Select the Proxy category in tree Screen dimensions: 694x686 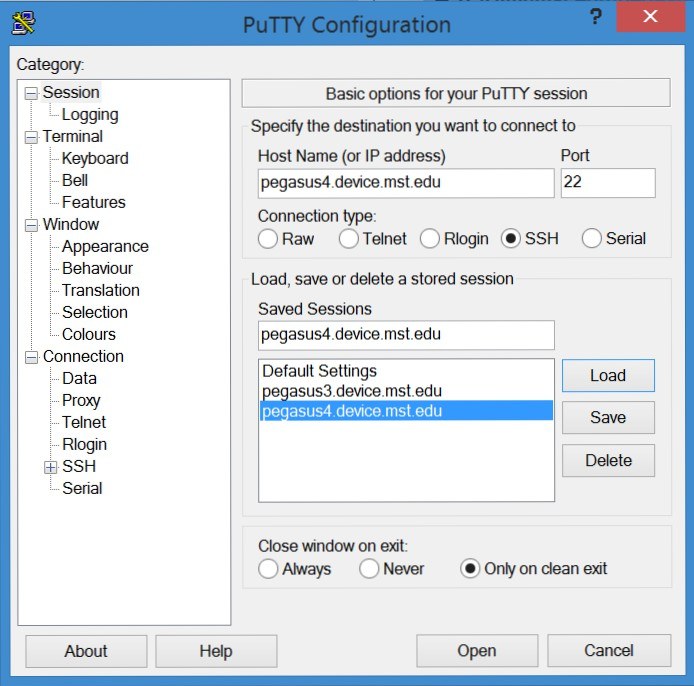[81, 400]
